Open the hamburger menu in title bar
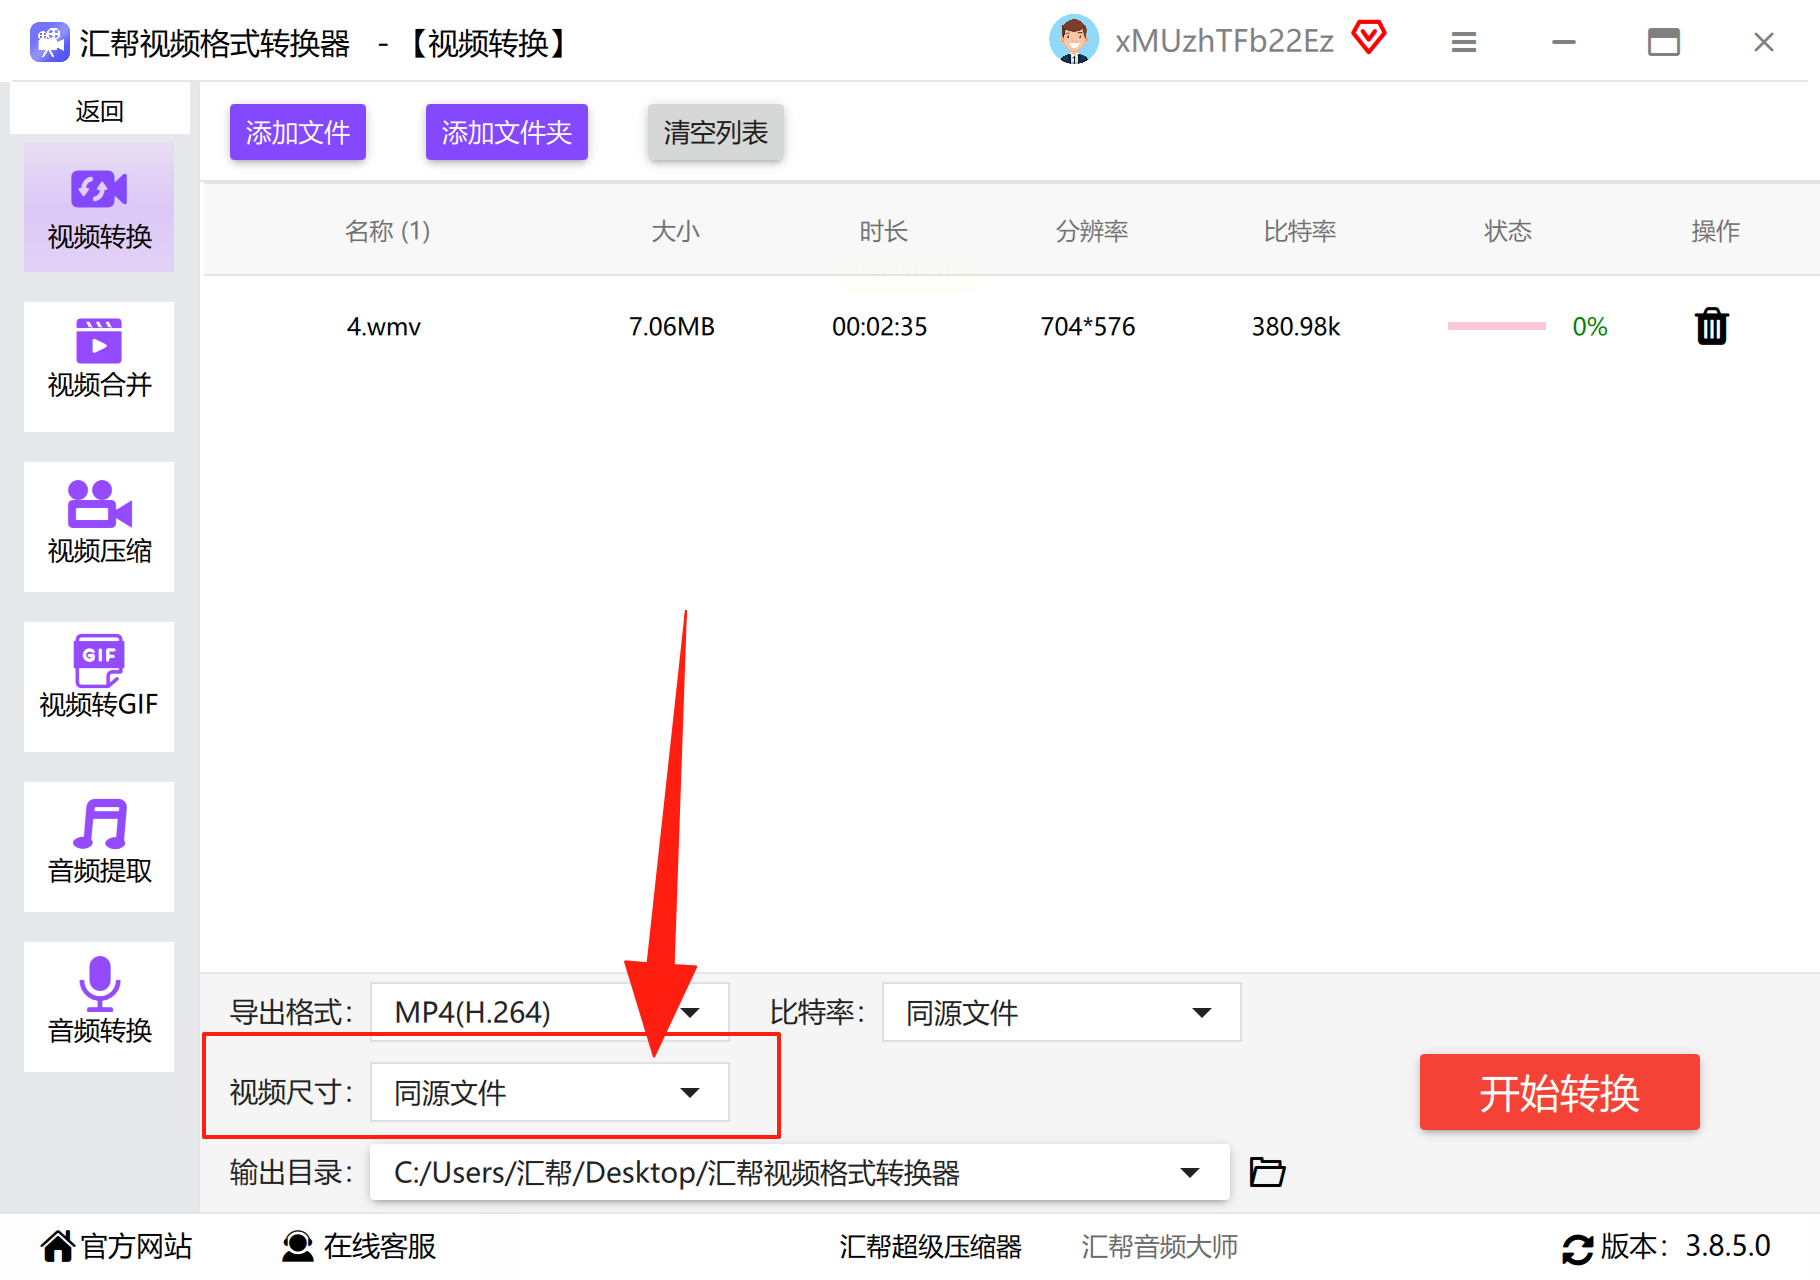 click(x=1463, y=42)
